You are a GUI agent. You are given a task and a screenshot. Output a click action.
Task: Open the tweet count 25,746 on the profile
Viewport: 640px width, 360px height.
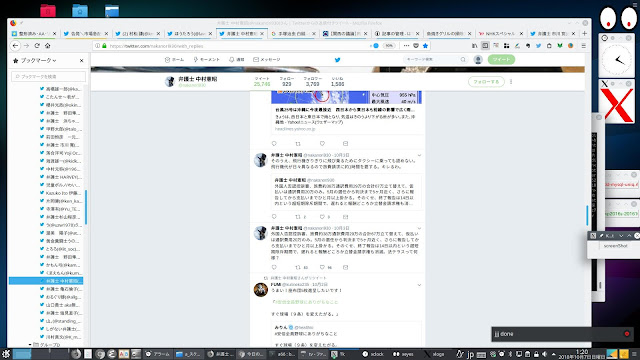point(262,82)
